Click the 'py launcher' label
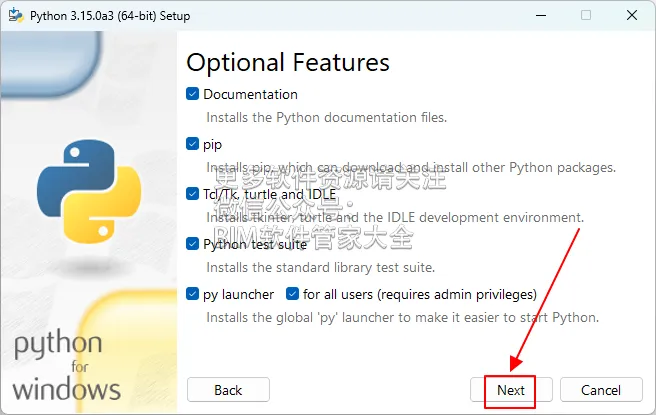 (238, 294)
